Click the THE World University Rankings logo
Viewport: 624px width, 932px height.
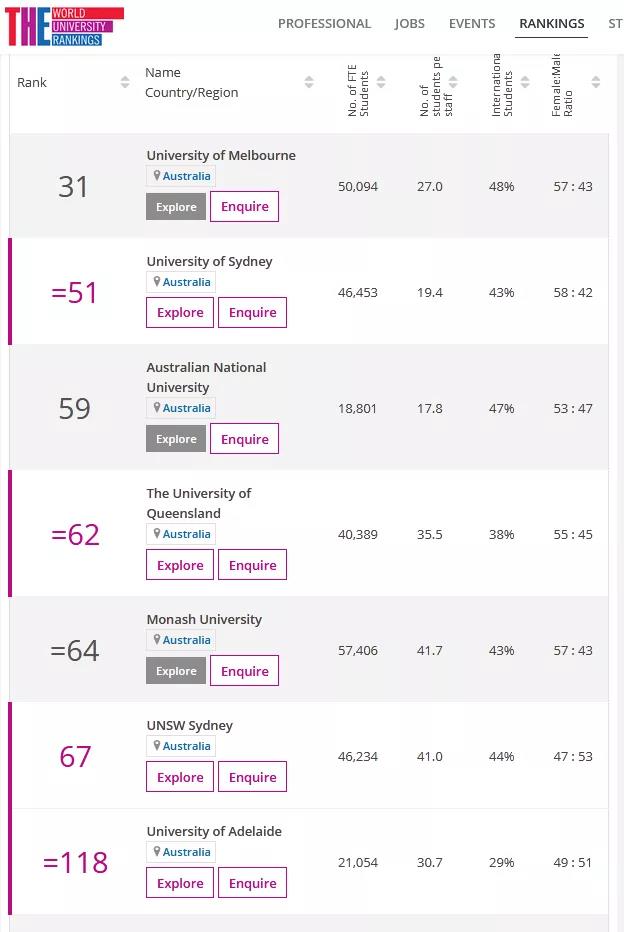[64, 27]
